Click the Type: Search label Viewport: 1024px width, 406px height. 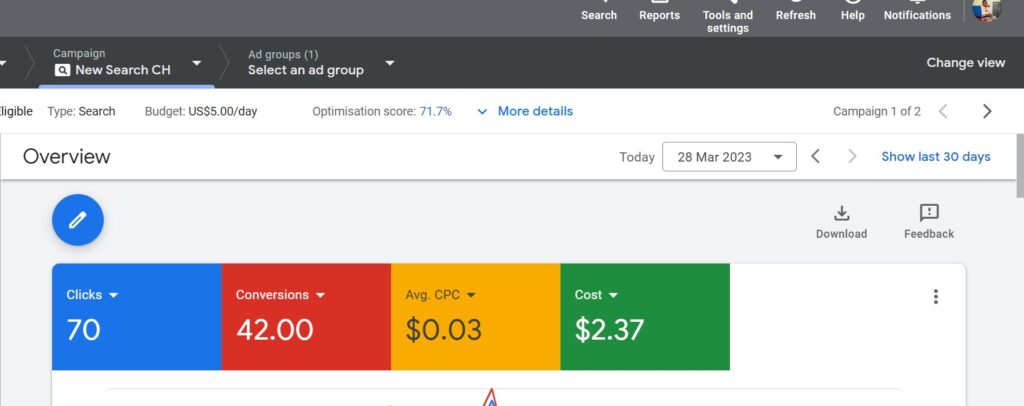(81, 112)
